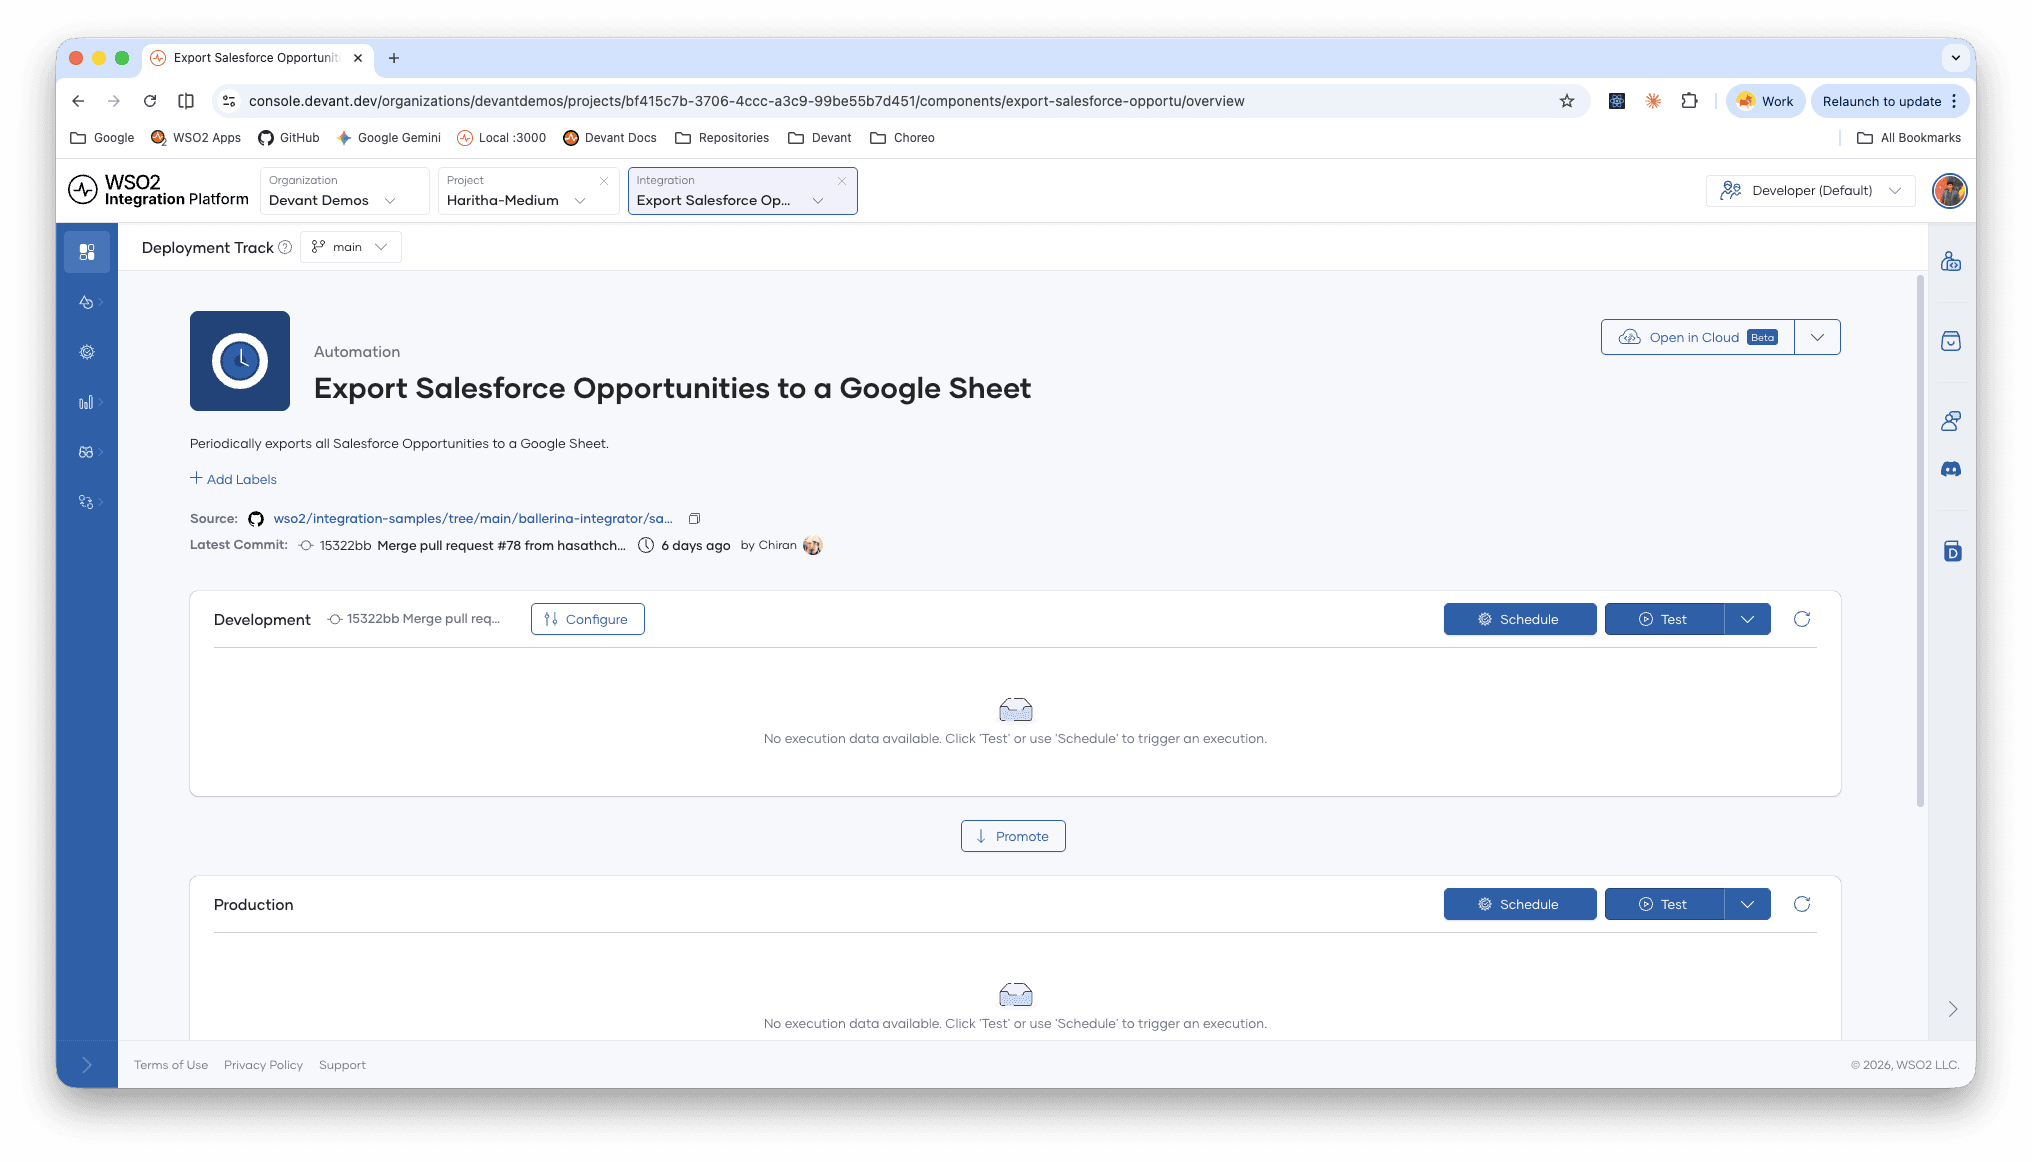Open Repositories bookmarks folder
Screen dimensions: 2032x1162
click(x=722, y=138)
